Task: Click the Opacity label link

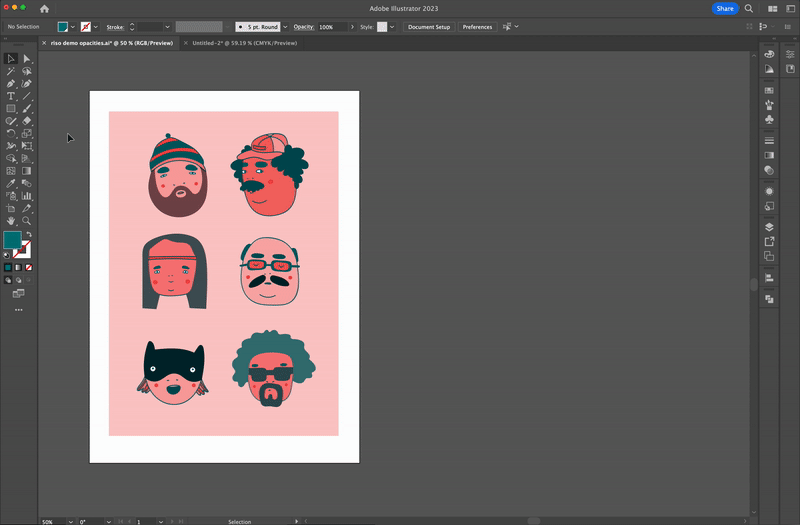Action: point(304,27)
